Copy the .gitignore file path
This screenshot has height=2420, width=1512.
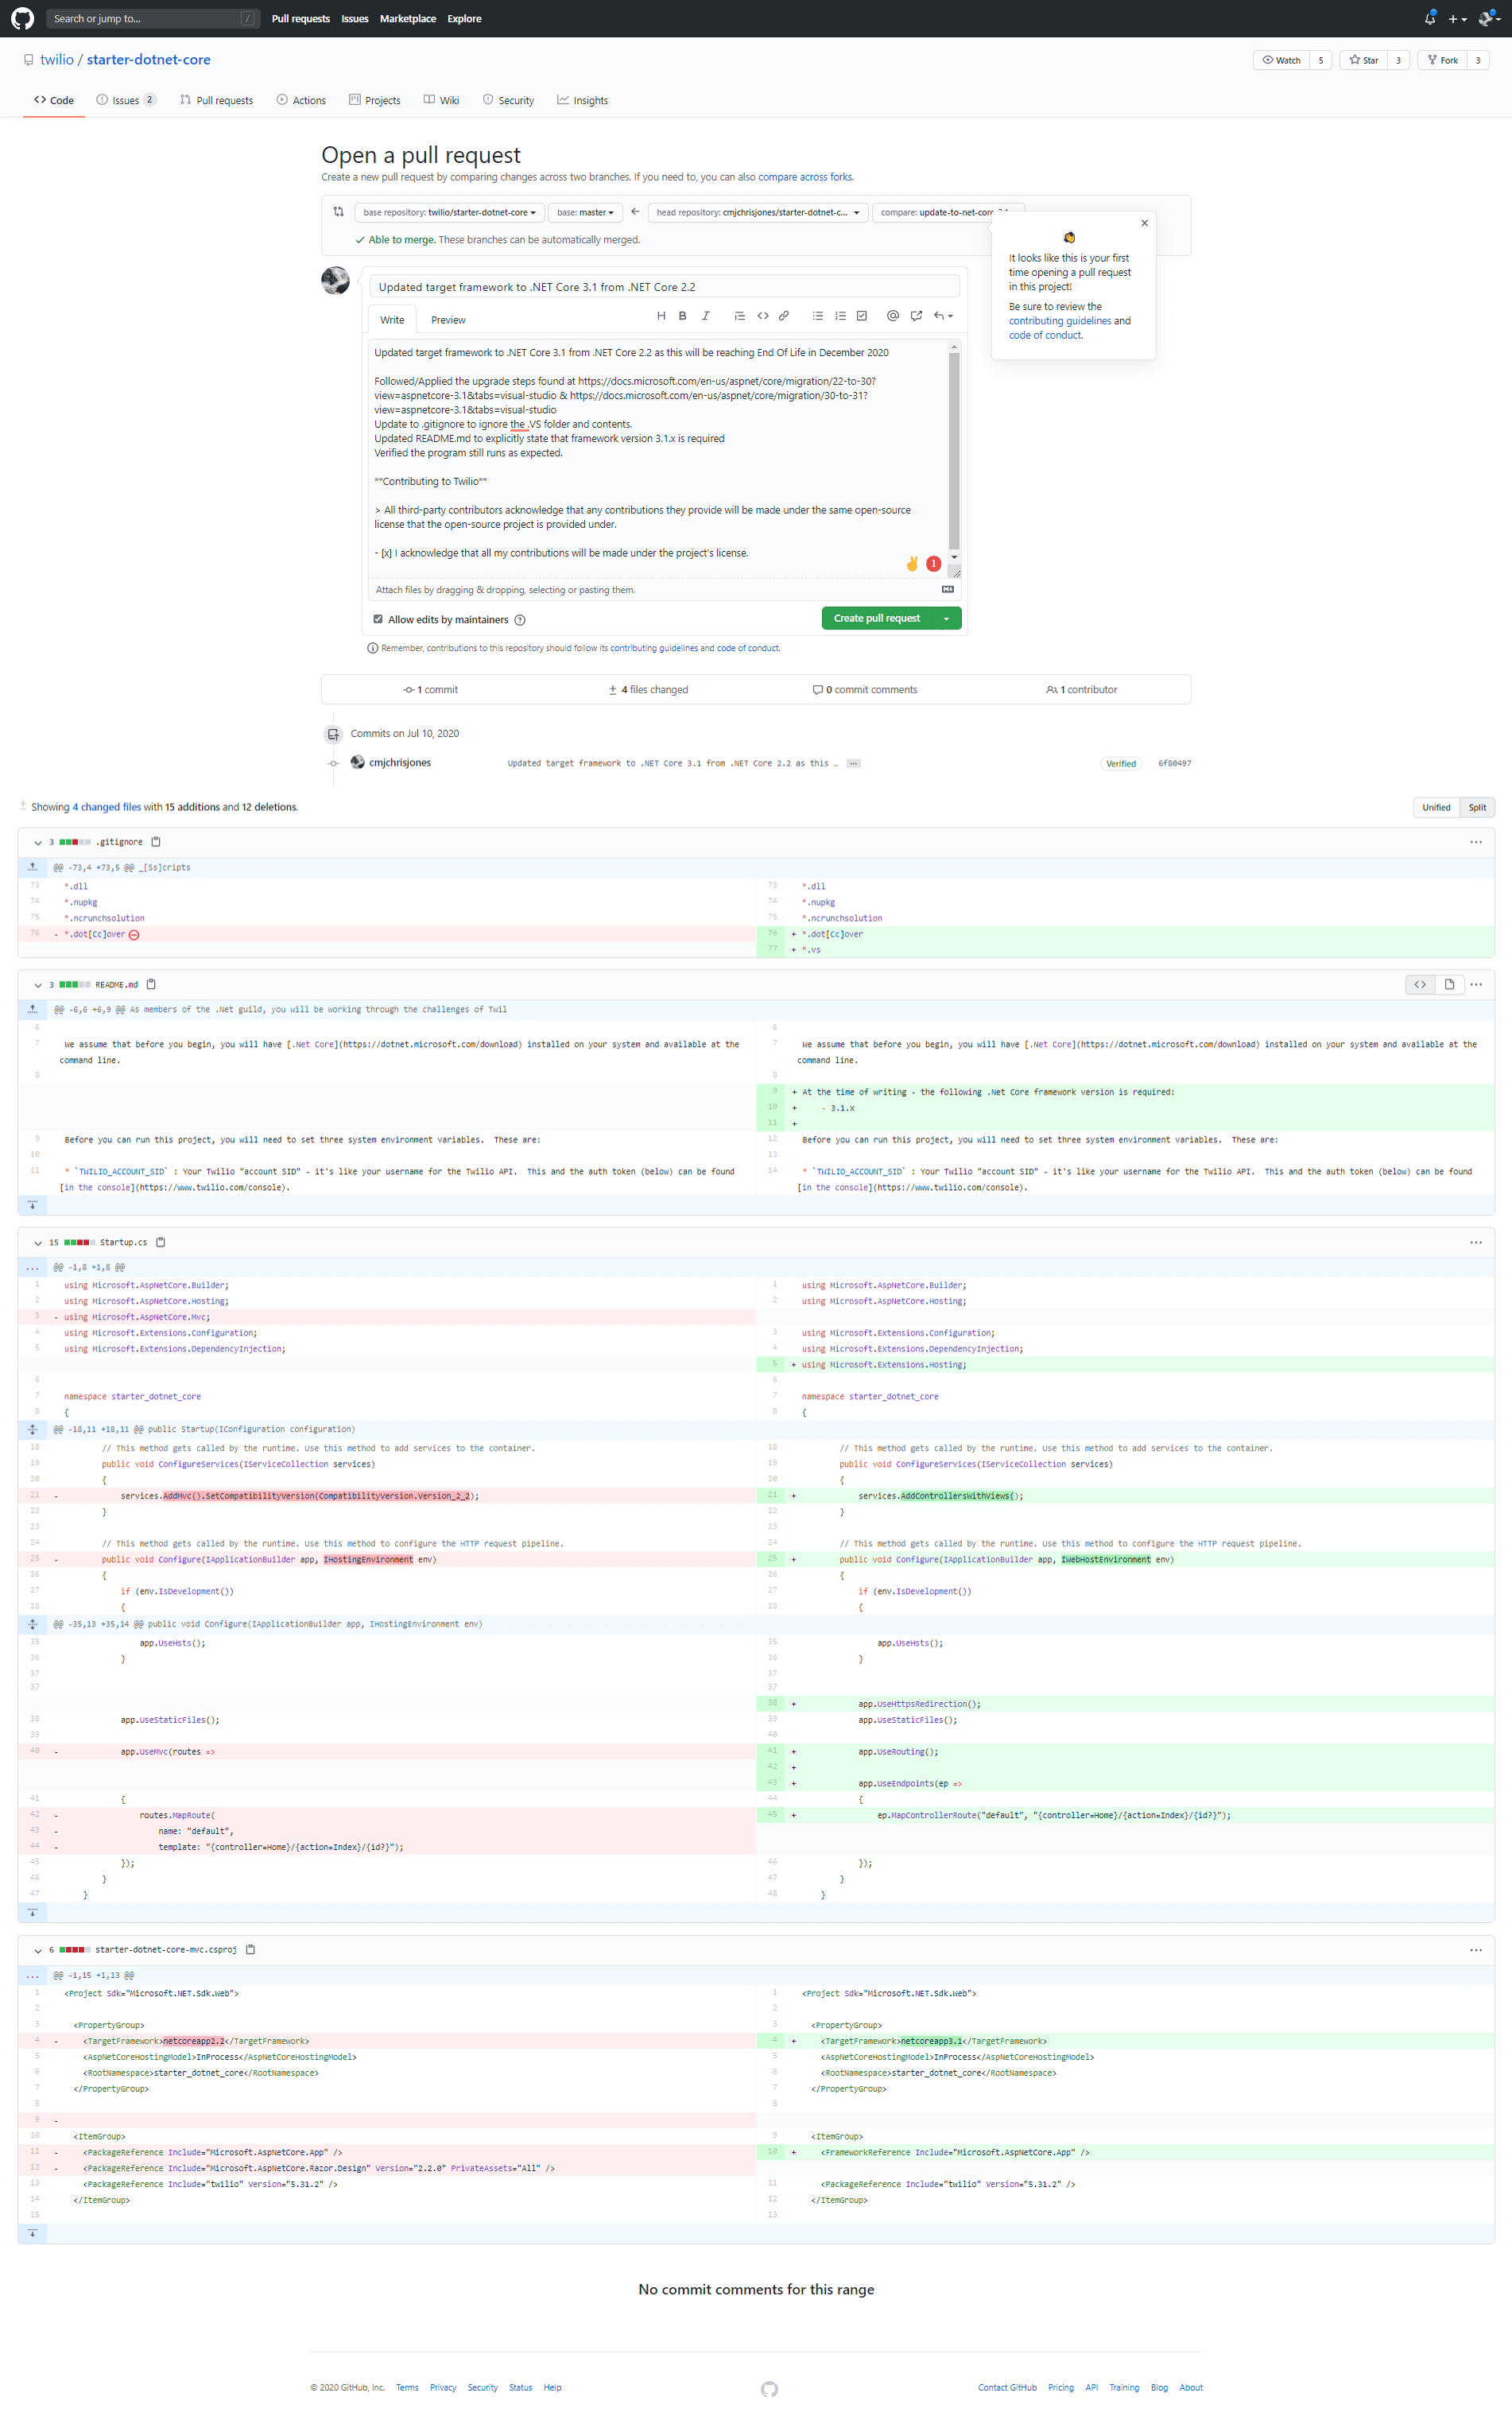[156, 842]
